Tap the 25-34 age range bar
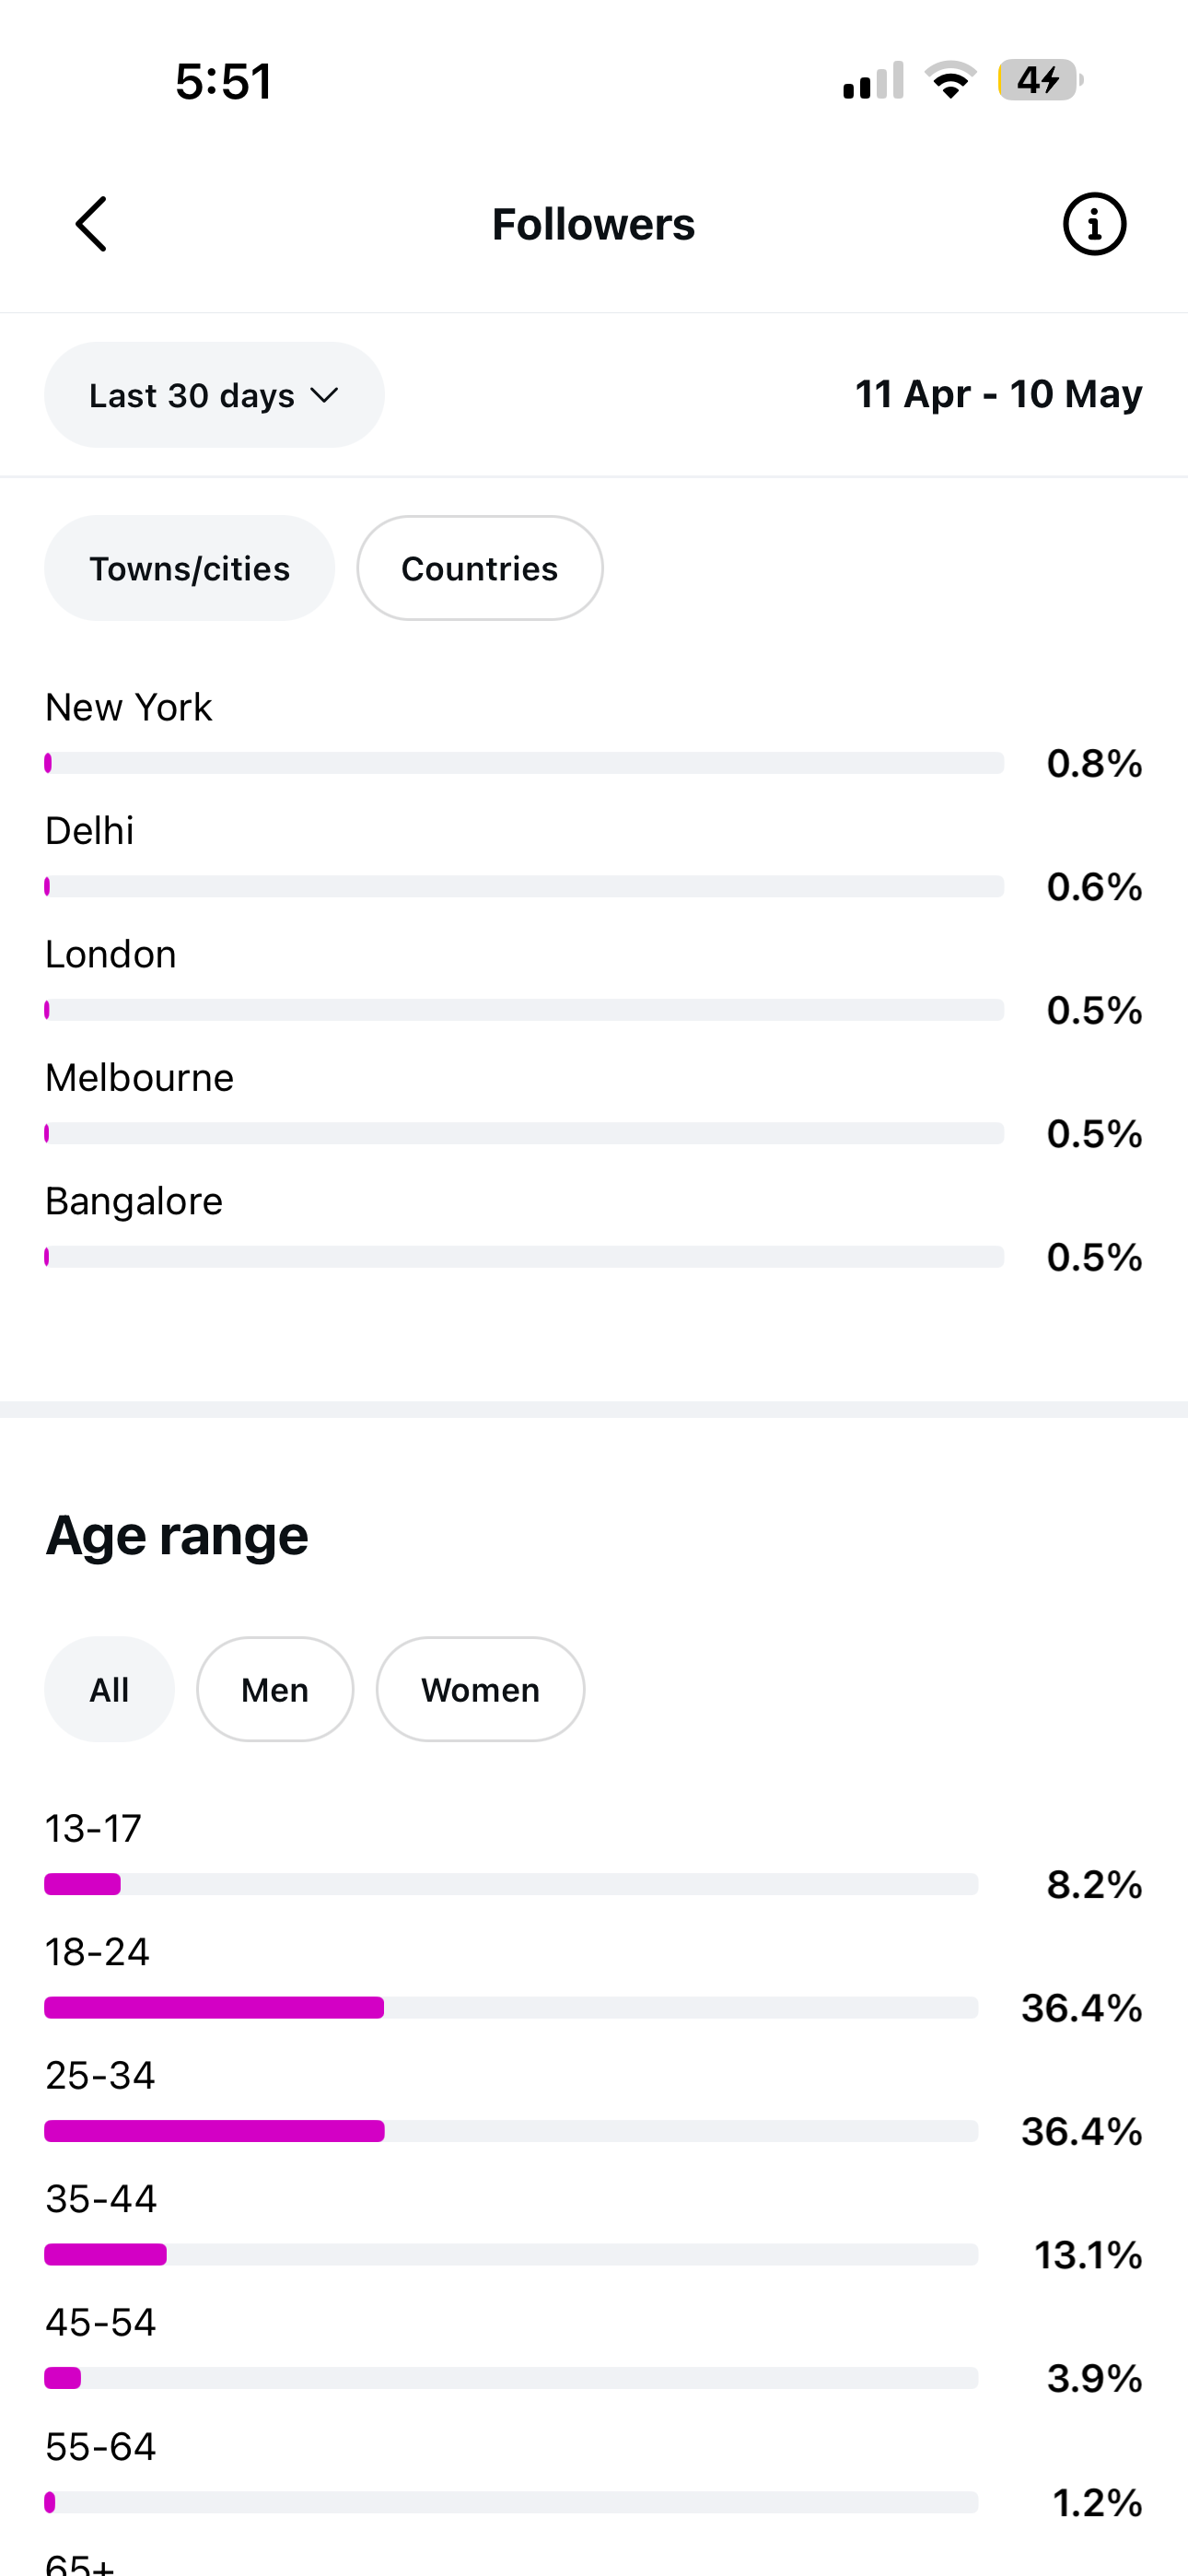1188x2576 pixels. click(511, 2131)
